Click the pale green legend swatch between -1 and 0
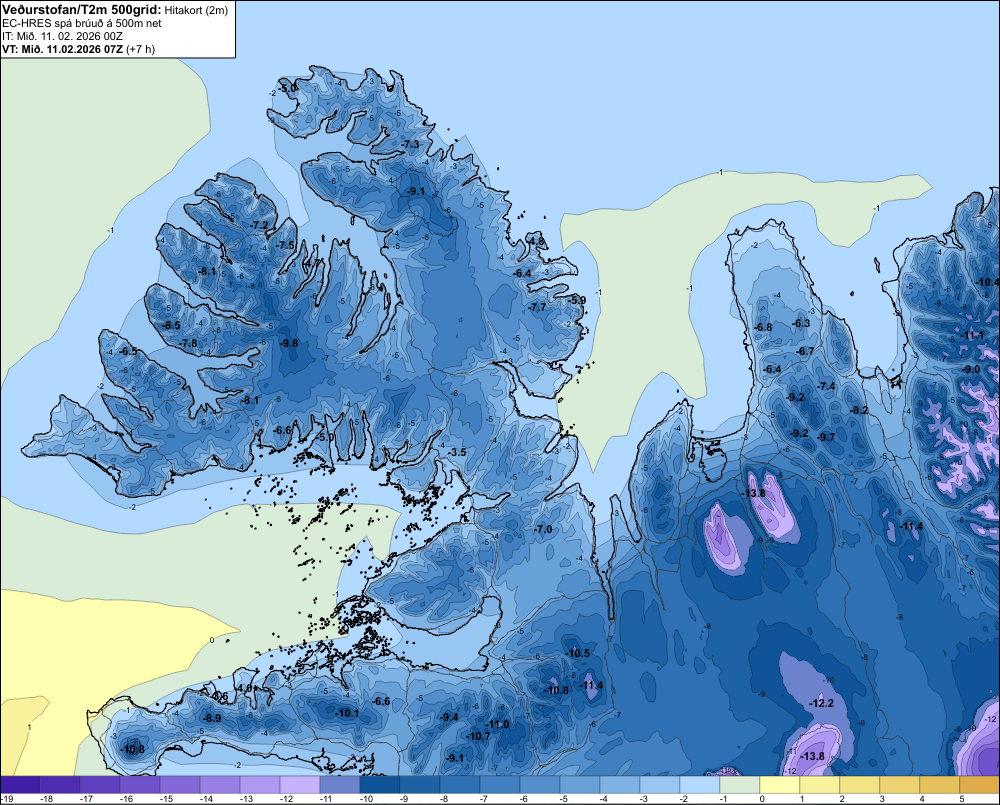Image resolution: width=1000 pixels, height=805 pixels. [739, 785]
